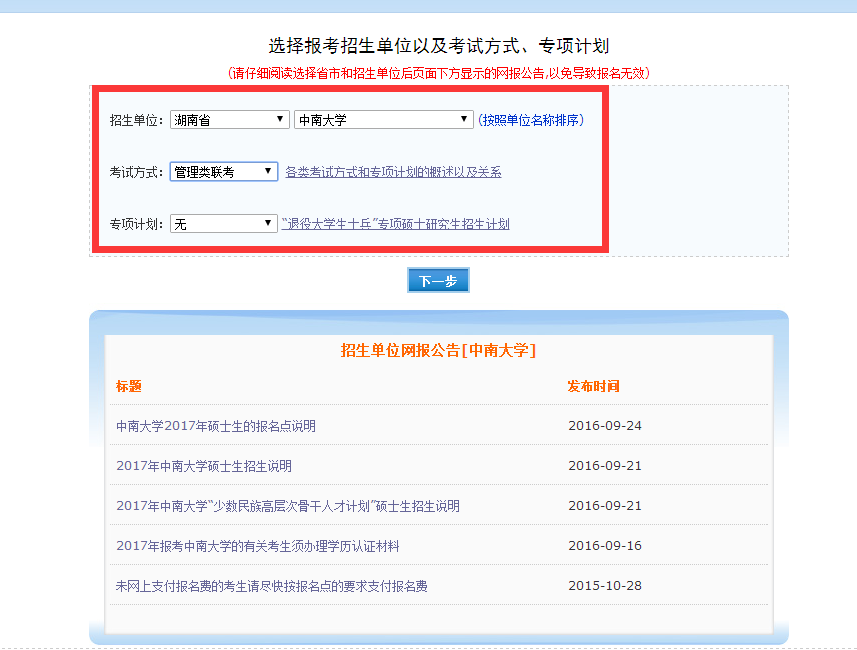Click the 发布时间 column header

pos(594,386)
